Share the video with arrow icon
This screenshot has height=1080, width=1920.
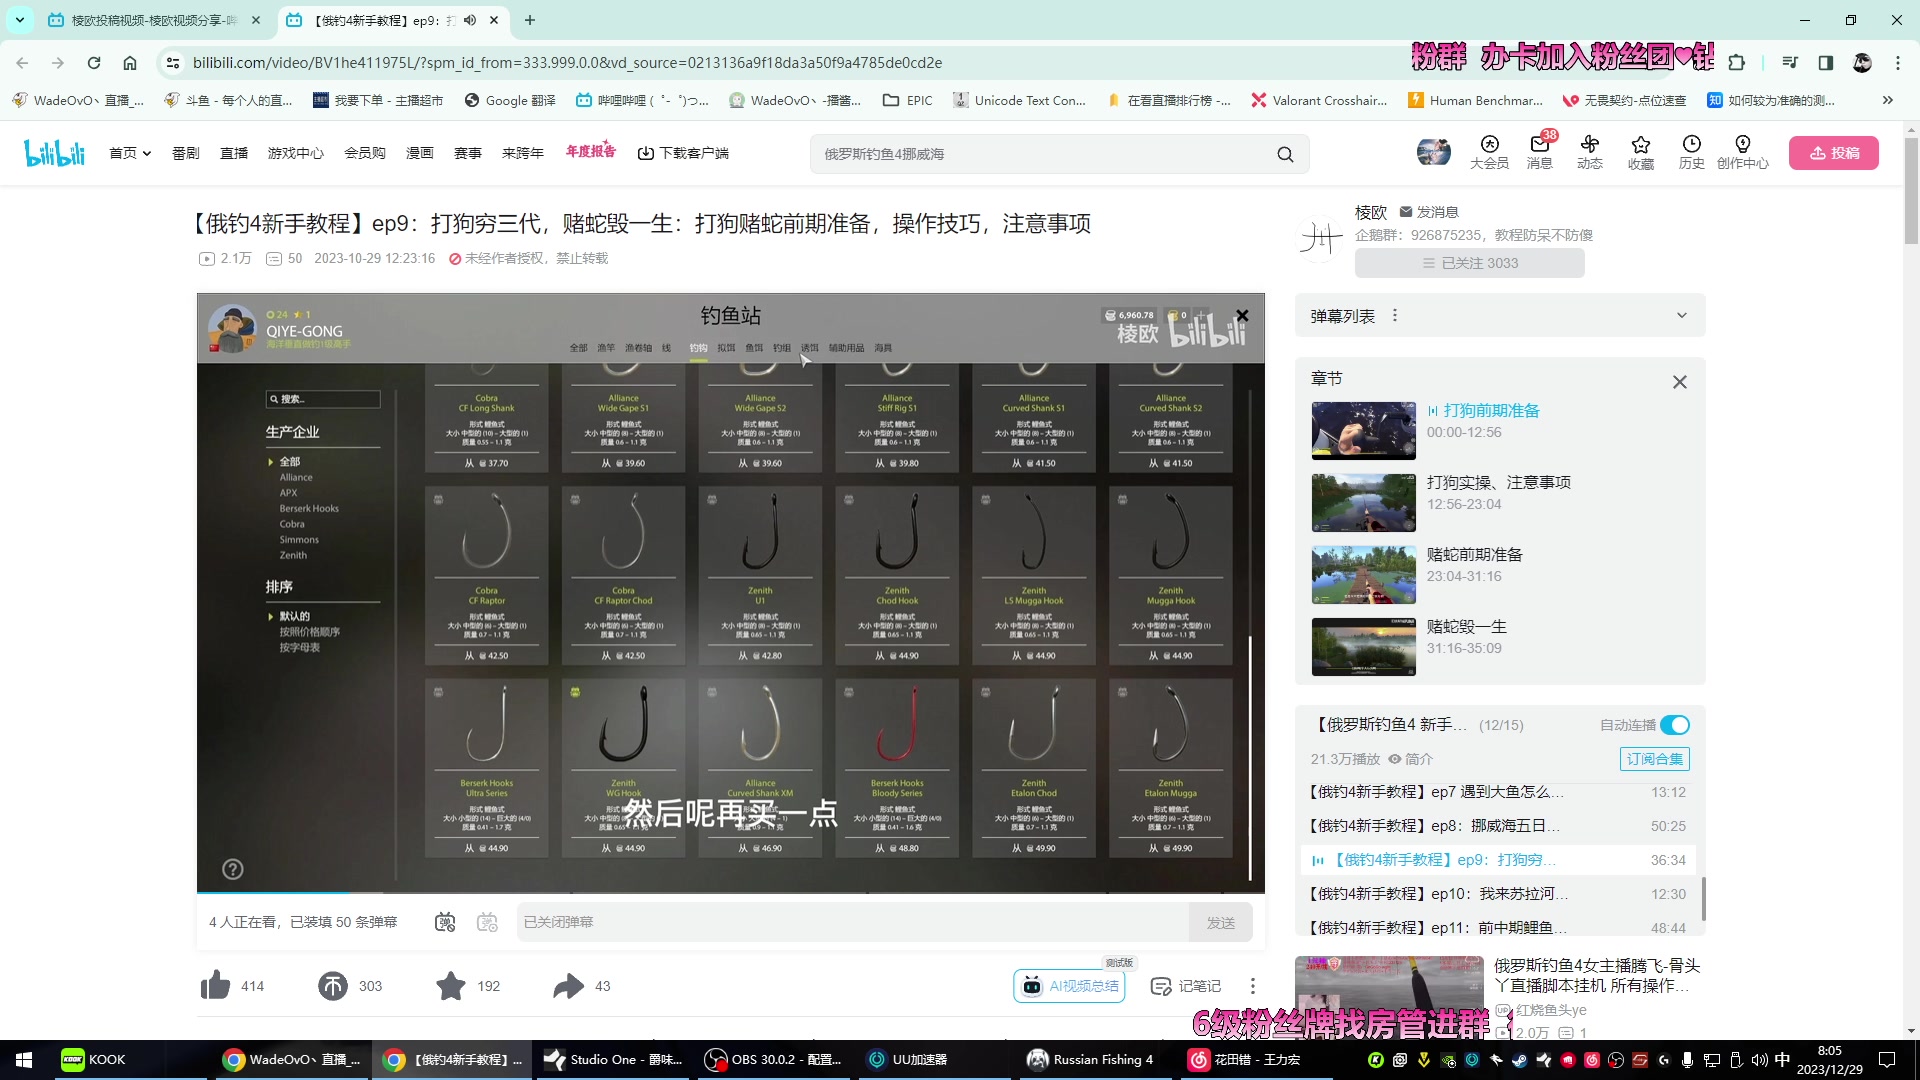tap(568, 986)
